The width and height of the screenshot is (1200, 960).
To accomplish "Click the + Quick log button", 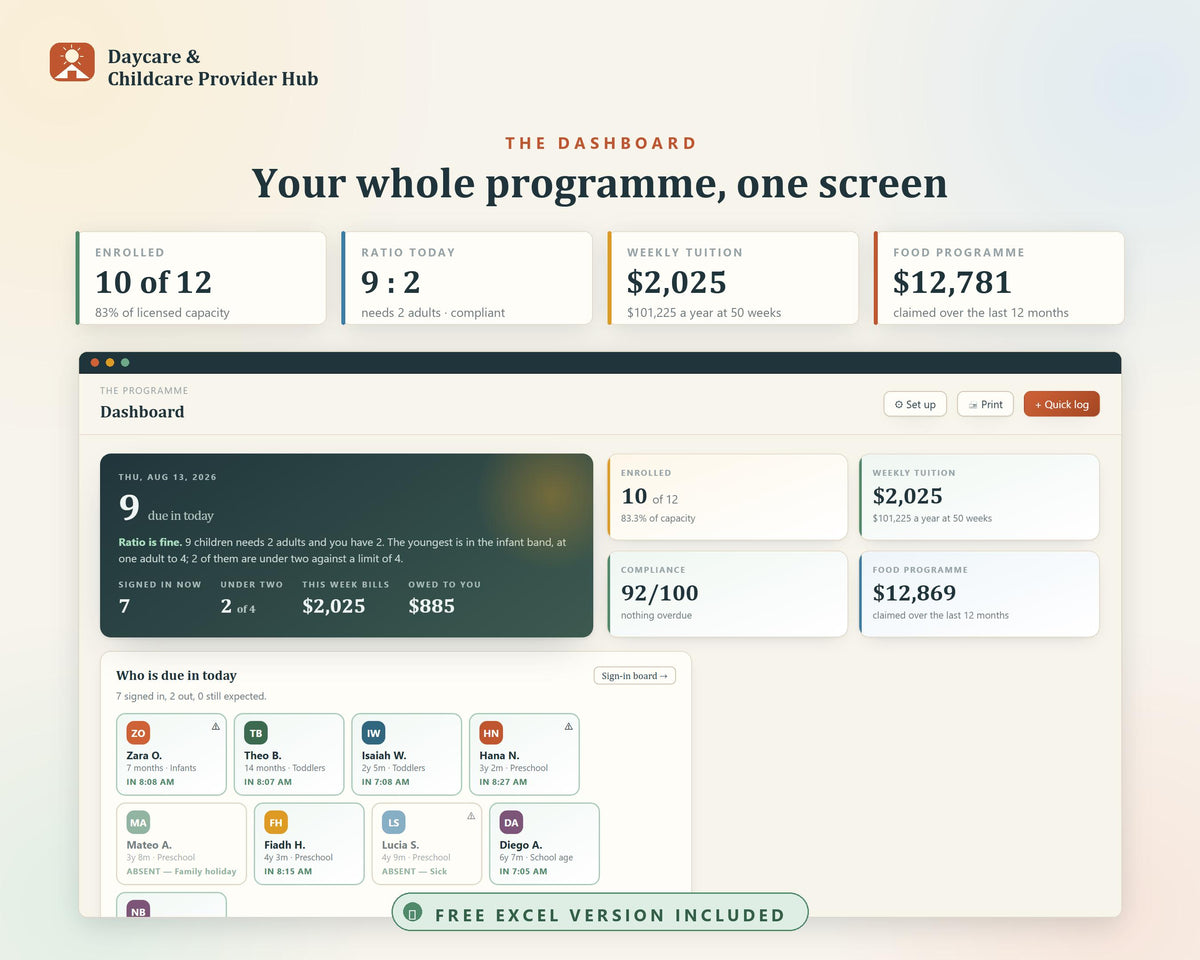I will click(x=1061, y=404).
